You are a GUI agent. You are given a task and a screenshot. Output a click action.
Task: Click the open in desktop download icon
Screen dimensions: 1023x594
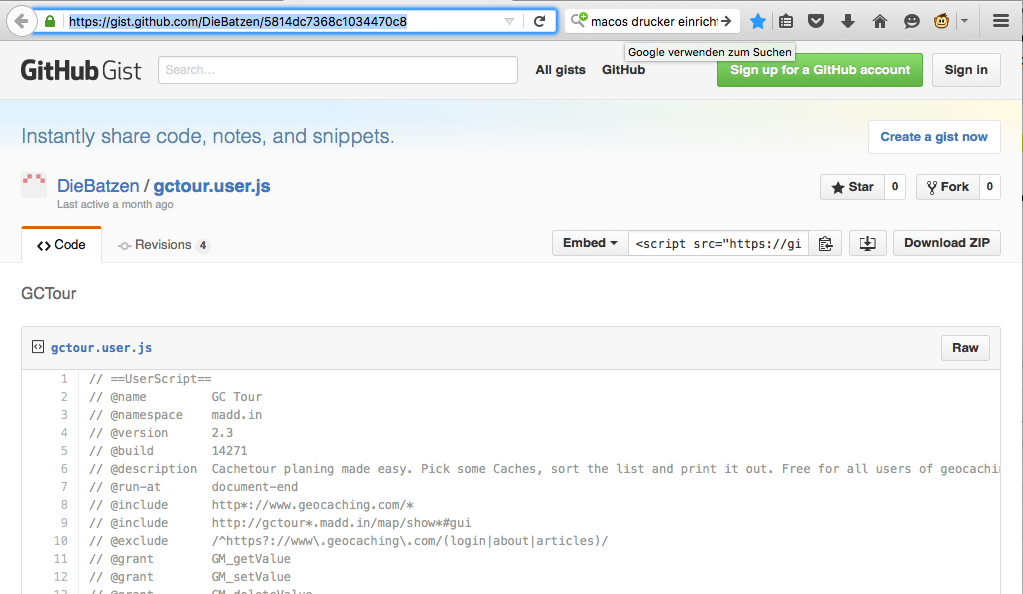pyautogui.click(x=867, y=243)
